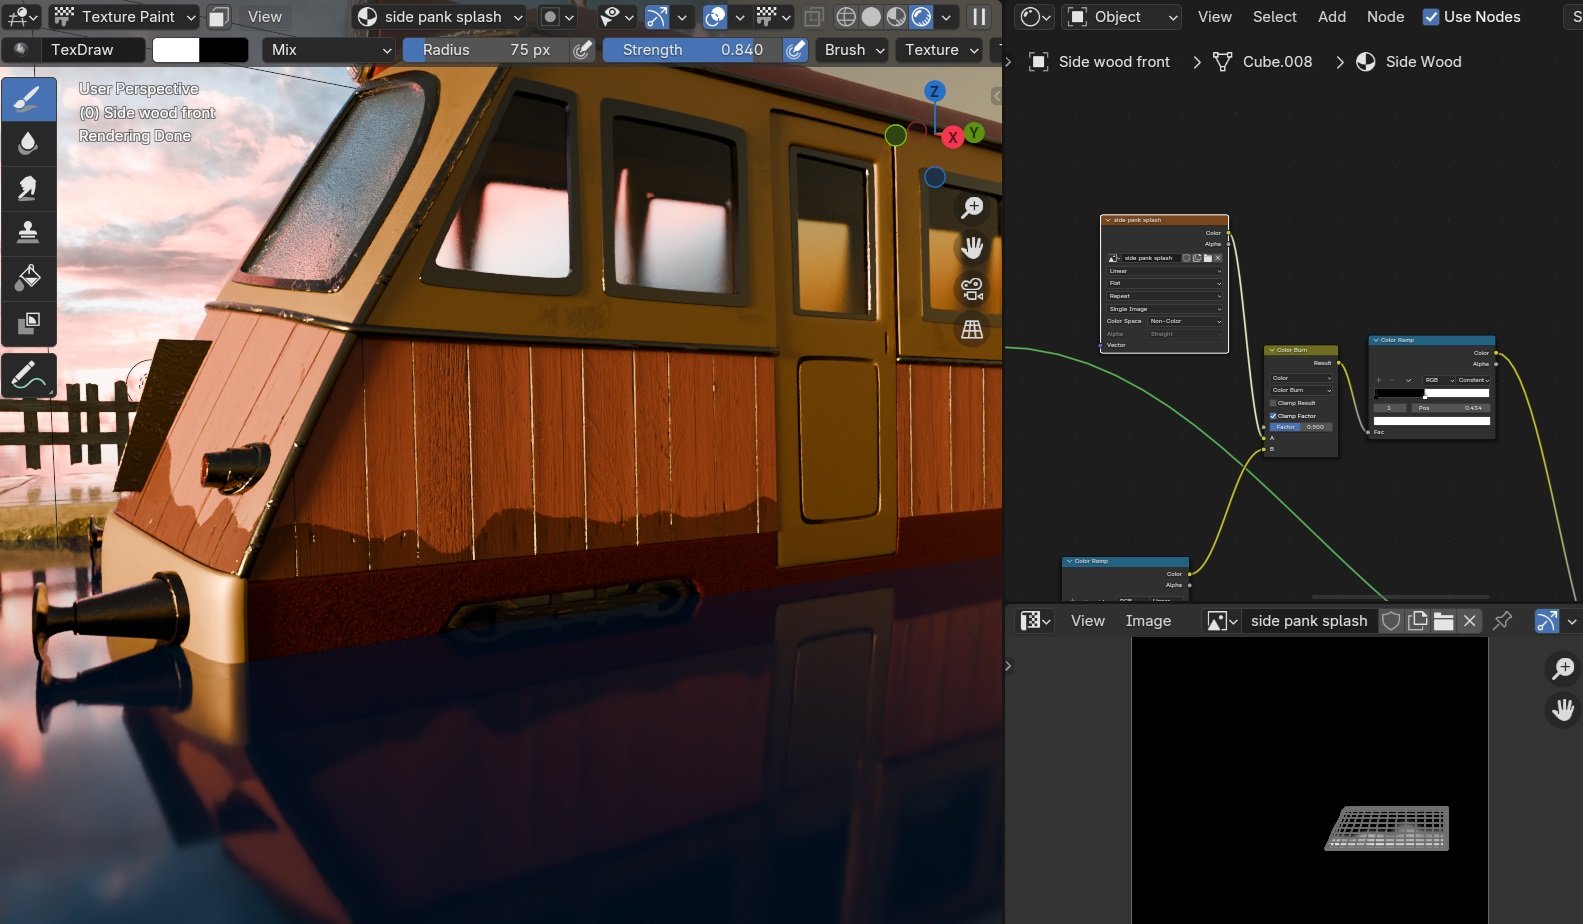This screenshot has height=924, width=1583.
Task: Select the Draw brush tool
Action: pos(28,98)
